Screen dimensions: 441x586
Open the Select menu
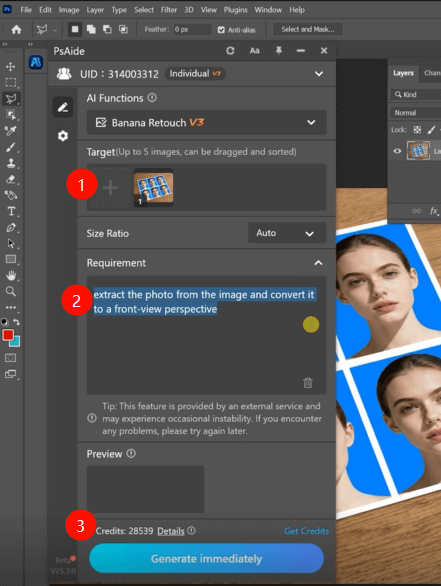click(144, 10)
